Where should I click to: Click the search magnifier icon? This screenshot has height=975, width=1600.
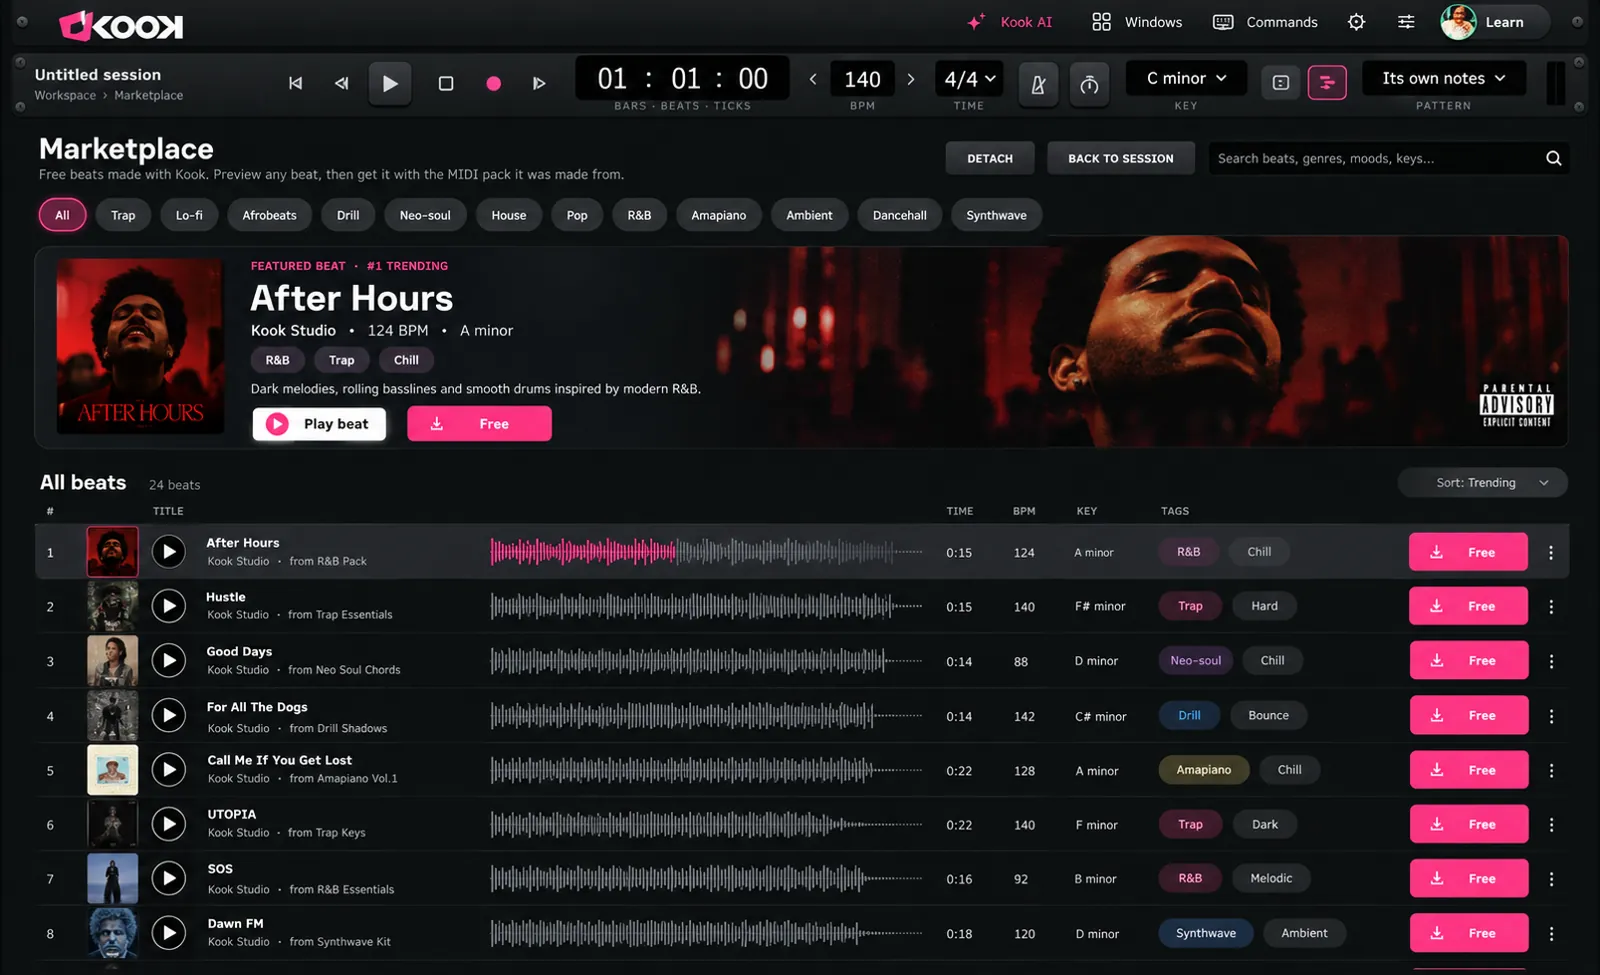coord(1554,158)
